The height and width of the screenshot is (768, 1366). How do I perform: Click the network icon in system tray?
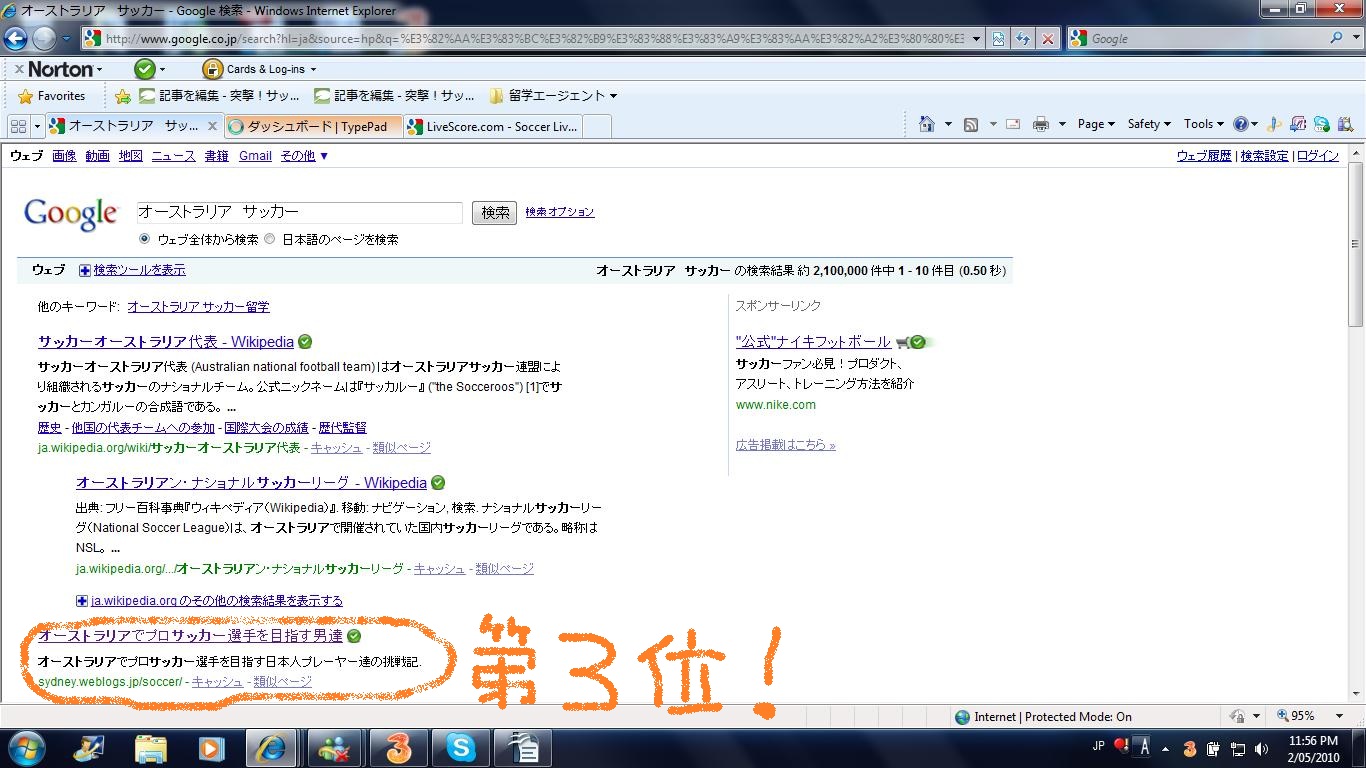tap(1238, 748)
